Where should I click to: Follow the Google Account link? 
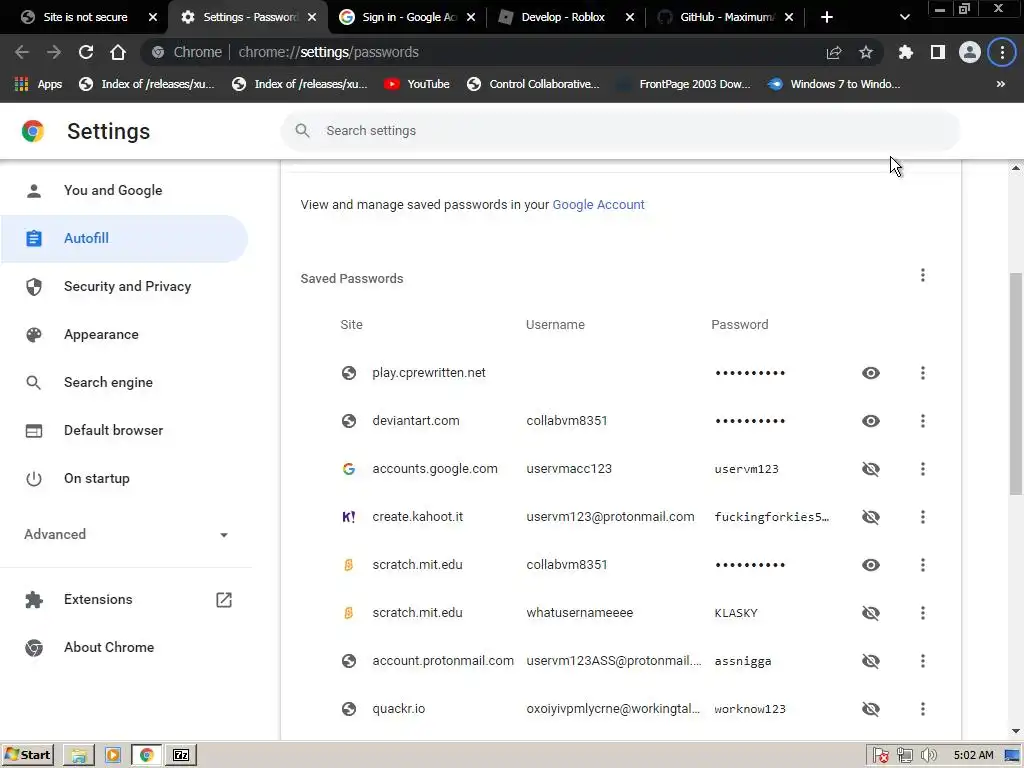[598, 205]
